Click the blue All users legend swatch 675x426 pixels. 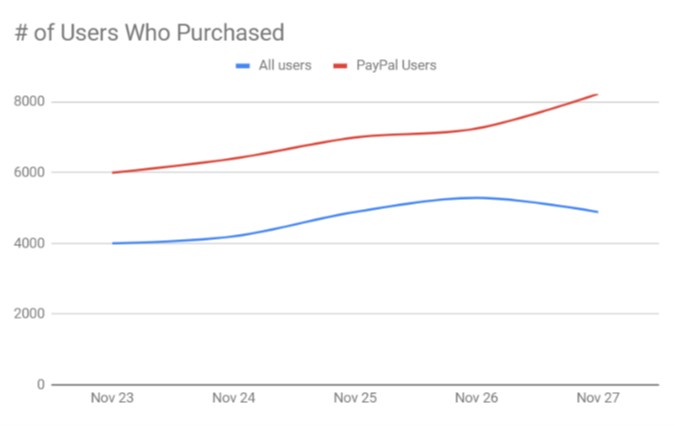coord(242,66)
